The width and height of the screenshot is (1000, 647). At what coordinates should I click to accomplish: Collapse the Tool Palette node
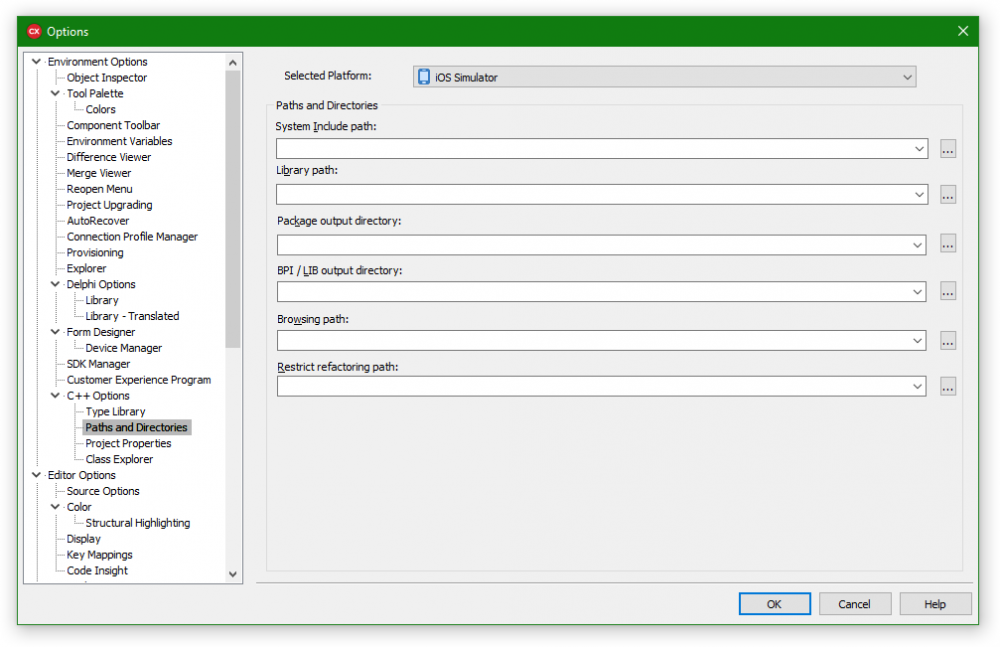tap(55, 93)
